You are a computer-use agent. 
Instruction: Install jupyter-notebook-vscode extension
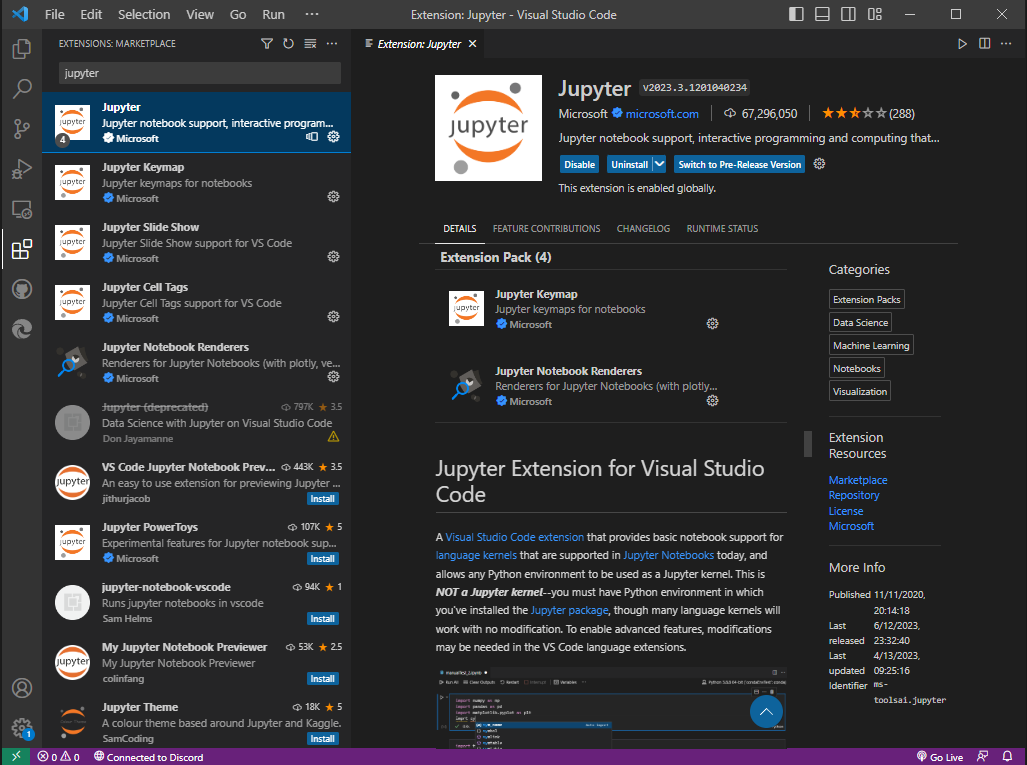pyautogui.click(x=322, y=618)
